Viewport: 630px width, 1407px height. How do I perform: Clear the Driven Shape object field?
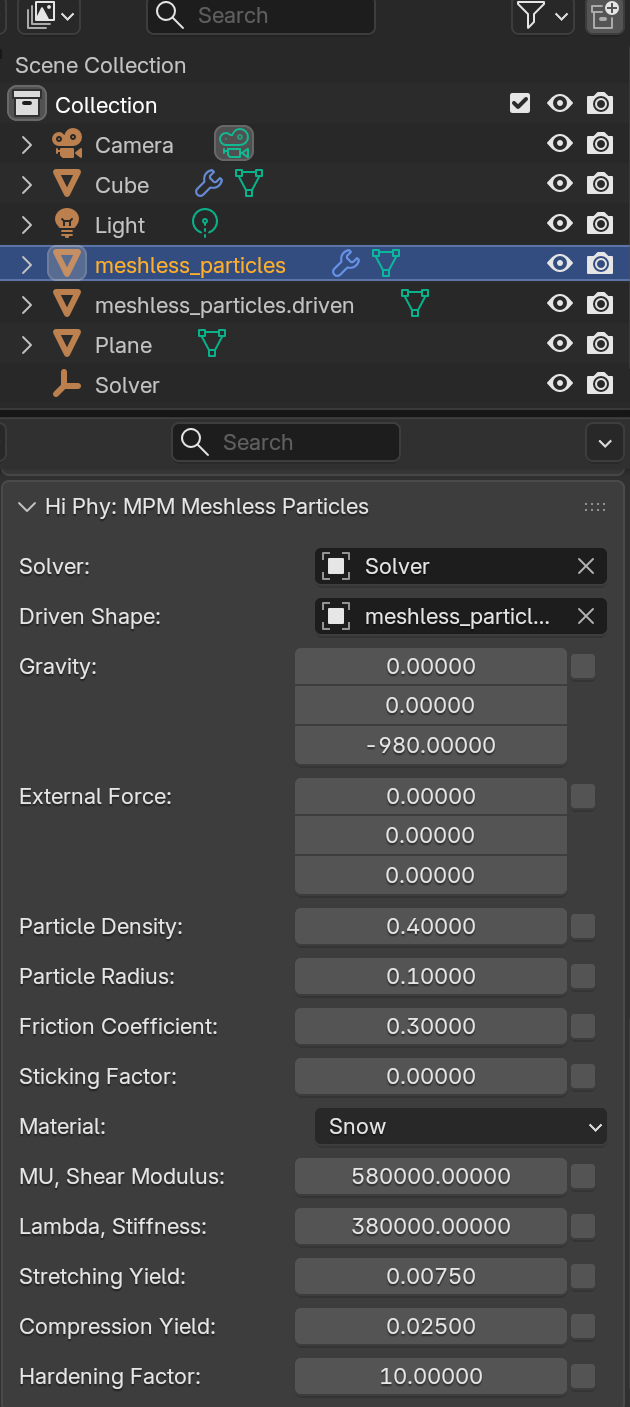(586, 617)
